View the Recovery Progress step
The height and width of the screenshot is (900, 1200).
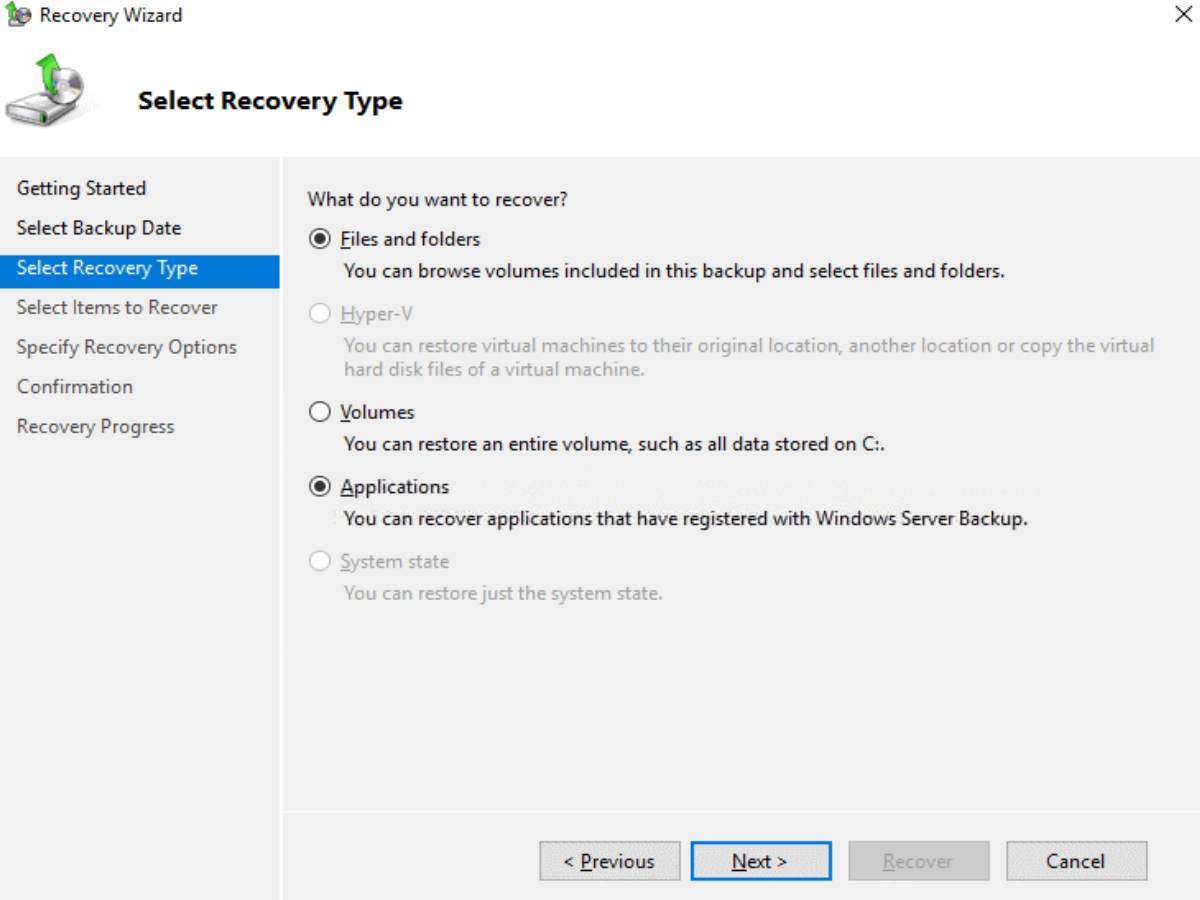coord(95,426)
